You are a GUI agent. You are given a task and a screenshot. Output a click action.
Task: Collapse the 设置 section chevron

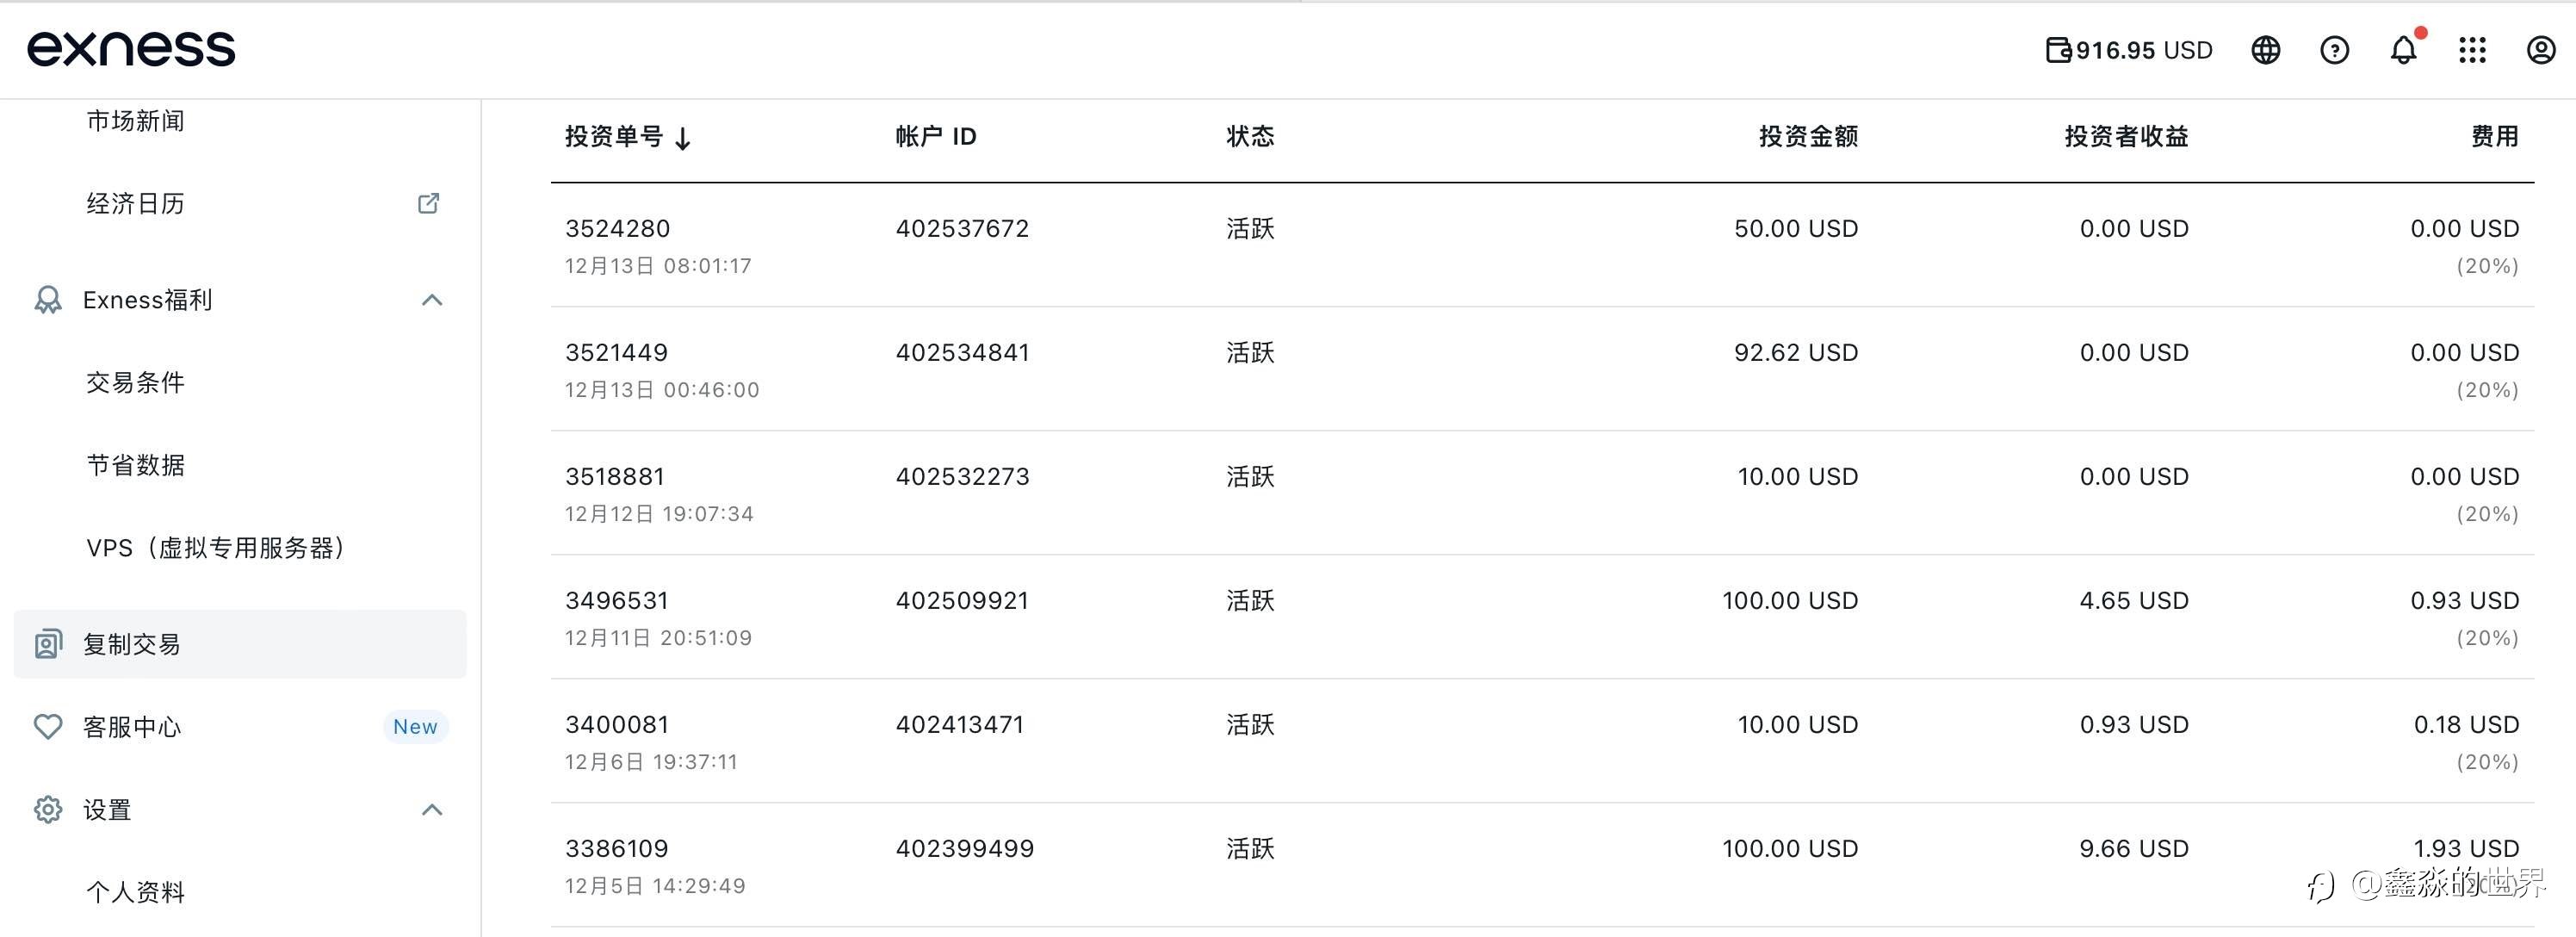431,810
